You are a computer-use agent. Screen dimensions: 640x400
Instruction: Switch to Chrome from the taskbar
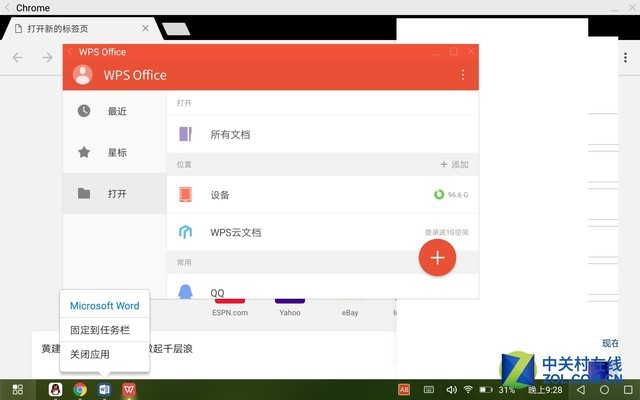coord(80,389)
